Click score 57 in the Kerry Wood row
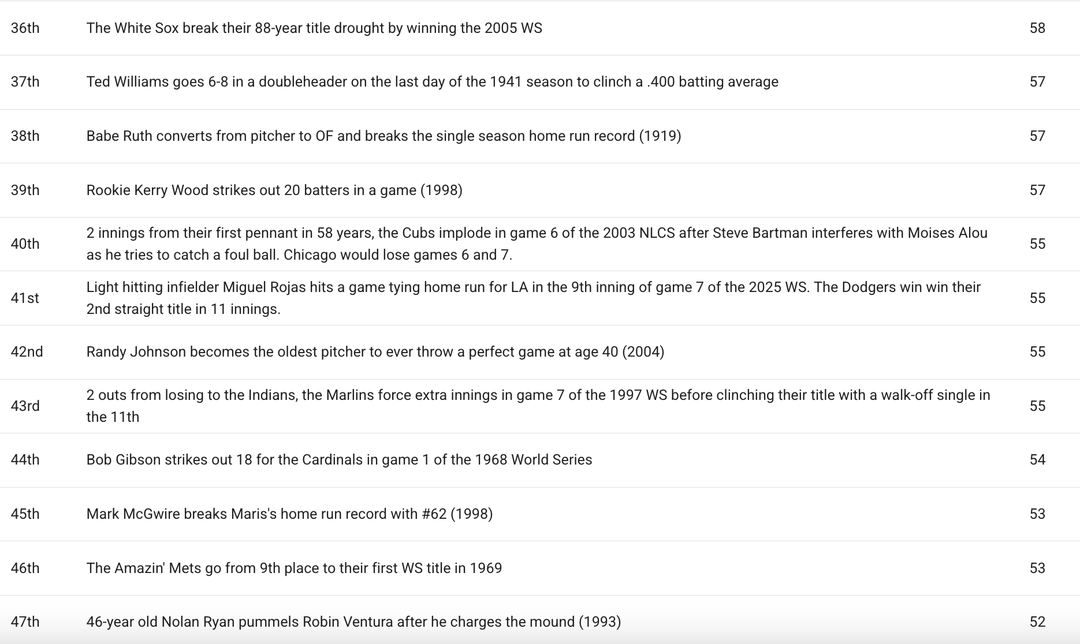The height and width of the screenshot is (644, 1080). (x=1037, y=190)
